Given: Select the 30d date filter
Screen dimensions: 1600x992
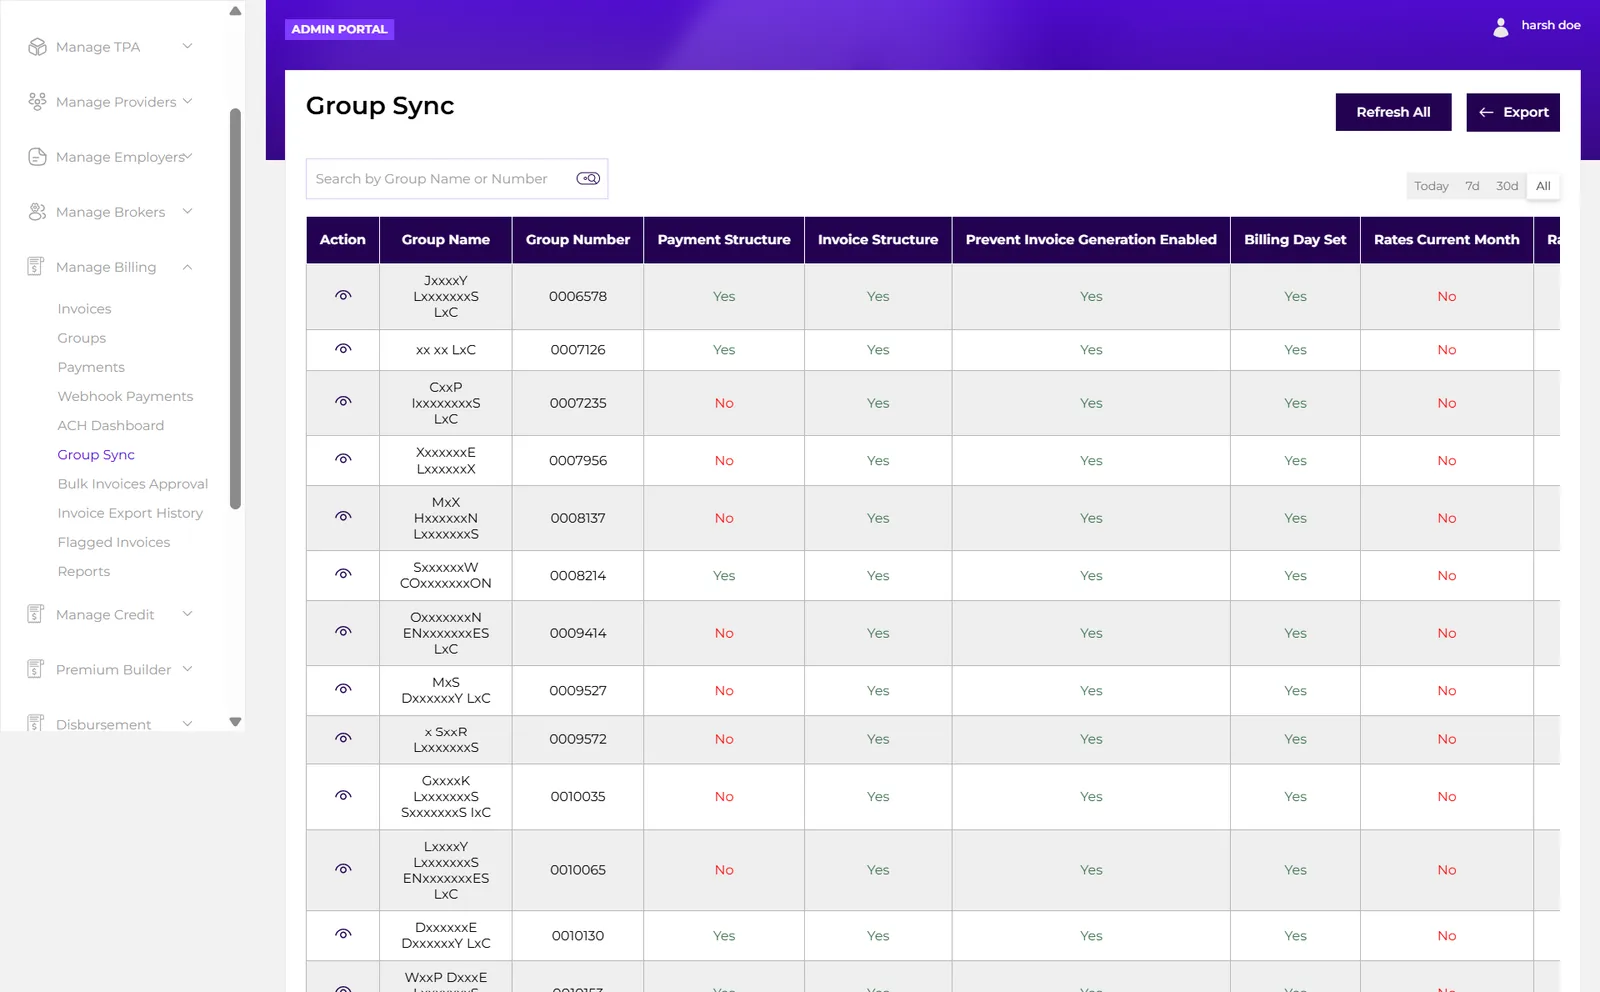Looking at the screenshot, I should (x=1507, y=186).
